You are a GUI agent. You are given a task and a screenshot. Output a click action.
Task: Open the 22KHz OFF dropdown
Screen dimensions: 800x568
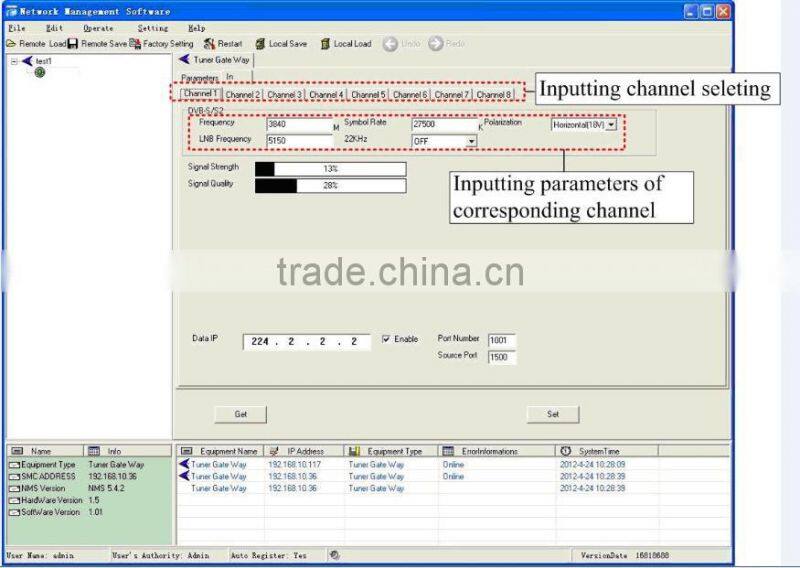[x=471, y=142]
